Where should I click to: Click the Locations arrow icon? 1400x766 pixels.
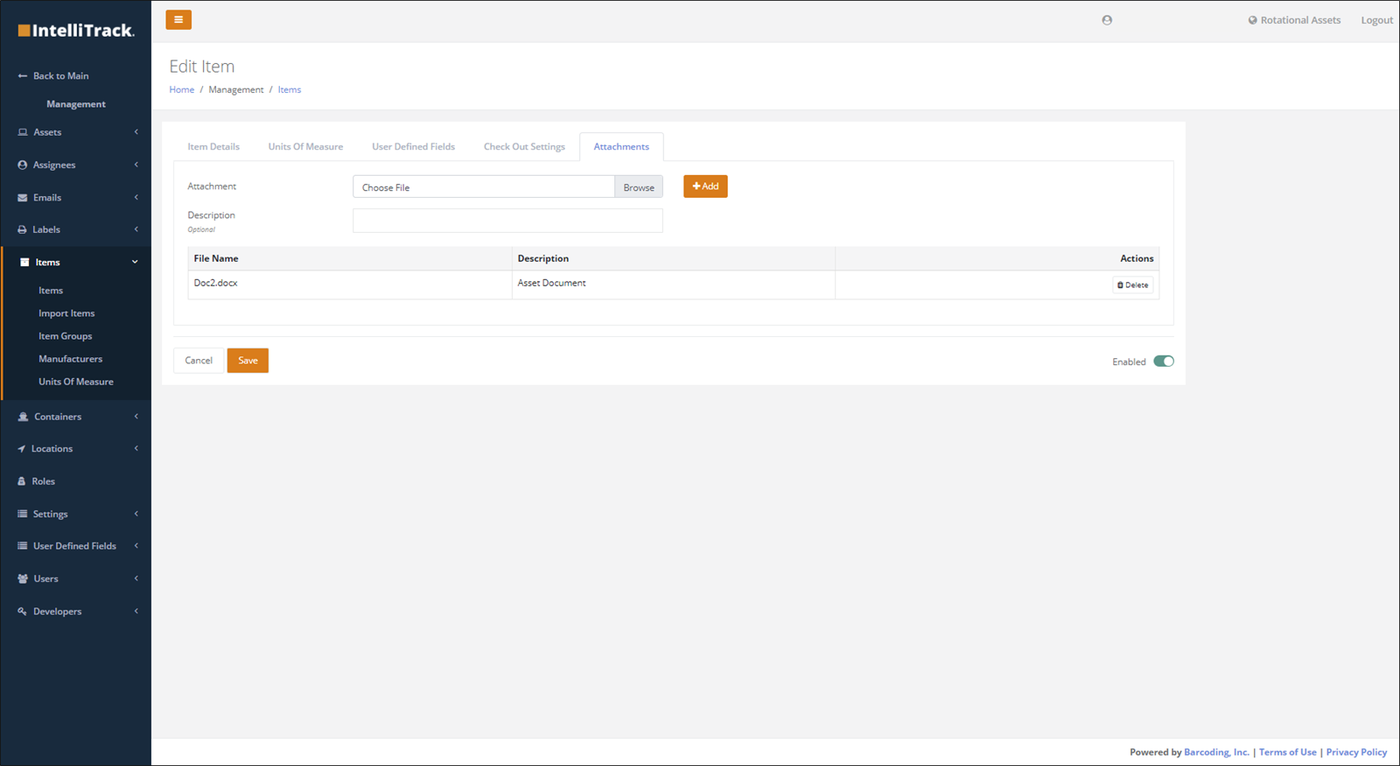coord(22,449)
